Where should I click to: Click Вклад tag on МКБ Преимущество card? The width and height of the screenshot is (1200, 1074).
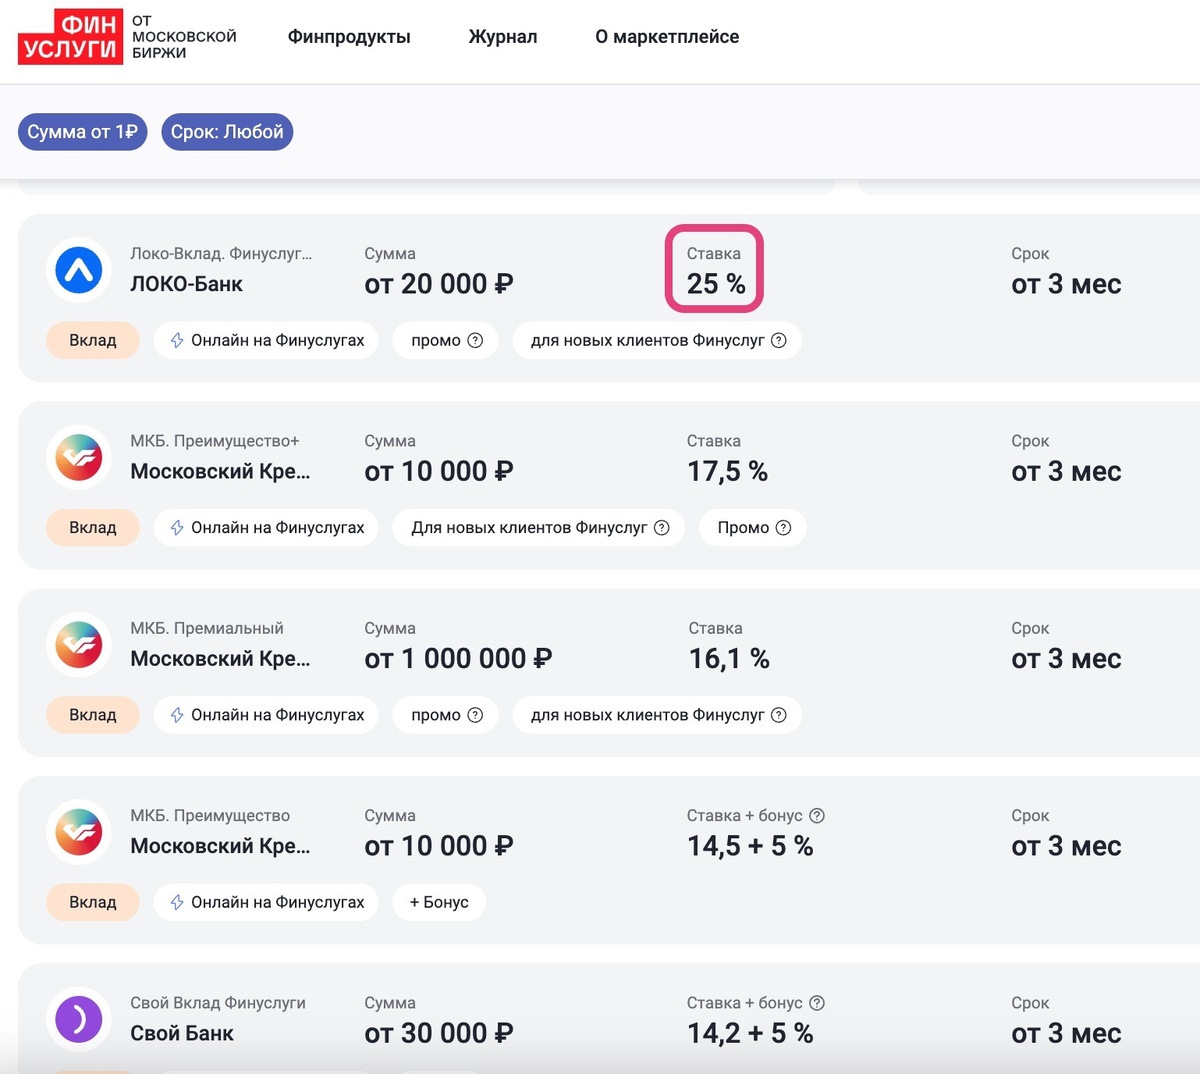tap(93, 902)
